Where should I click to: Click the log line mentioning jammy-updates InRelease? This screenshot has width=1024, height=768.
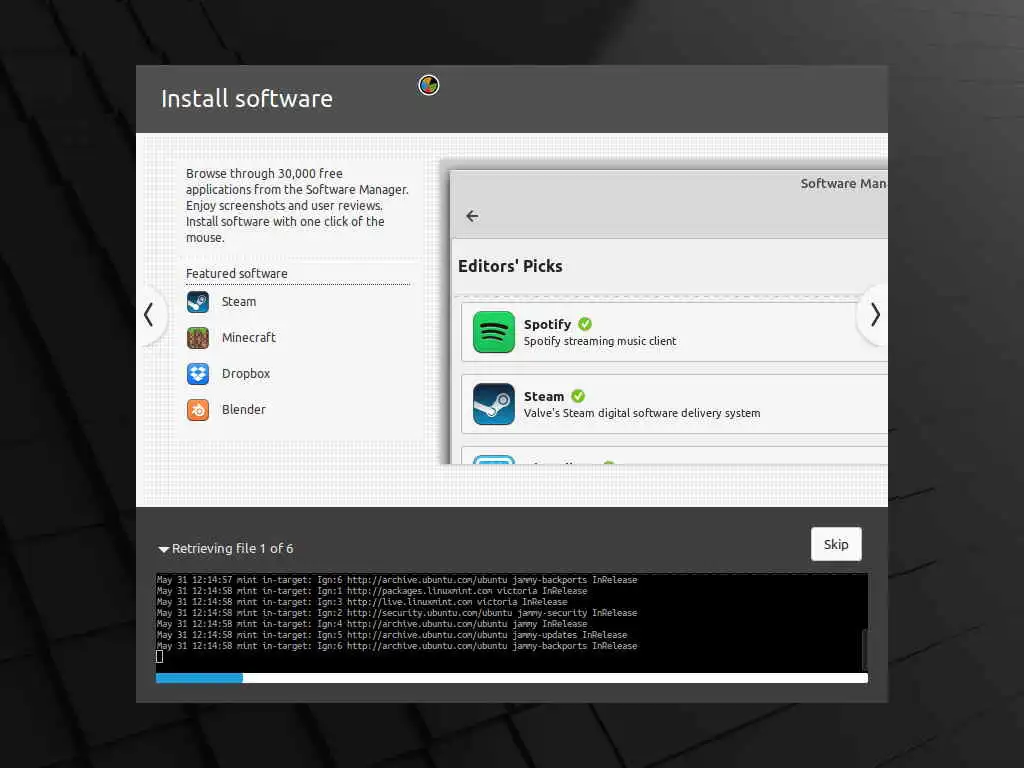tap(392, 635)
